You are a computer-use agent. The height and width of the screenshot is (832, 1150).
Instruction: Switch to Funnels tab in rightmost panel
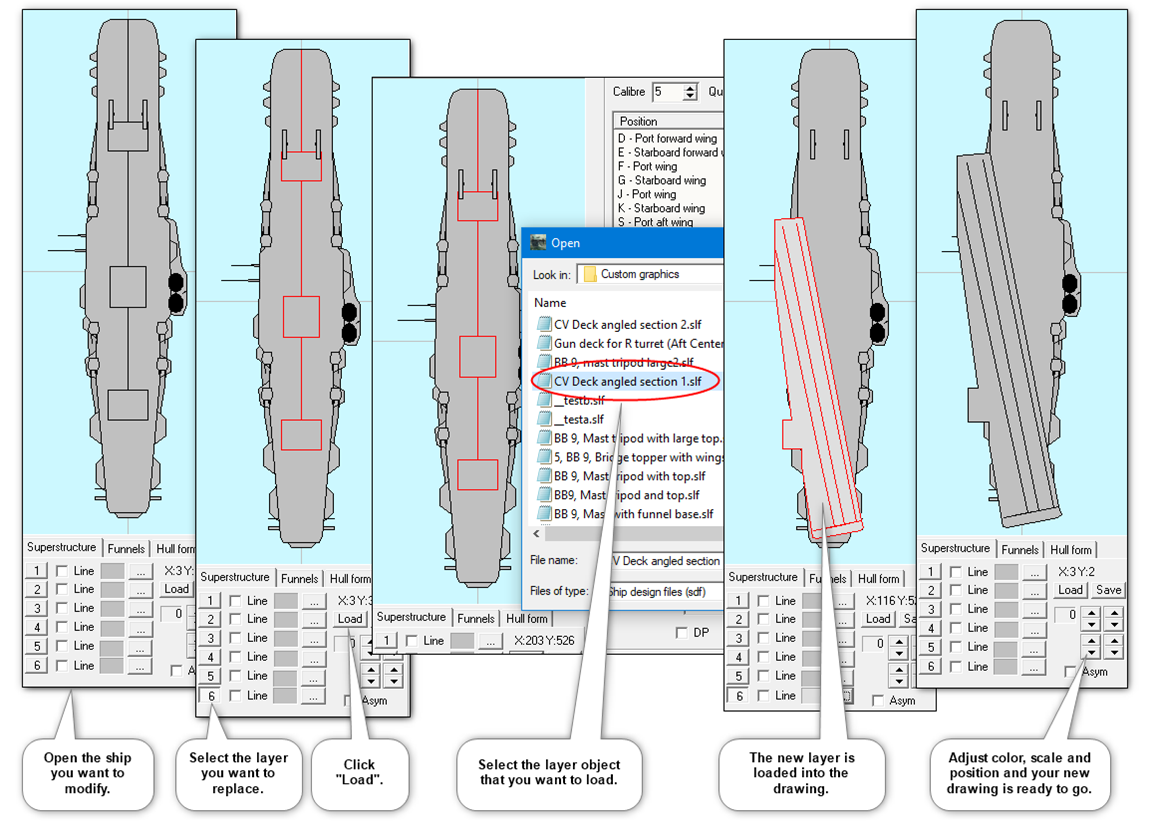(x=1019, y=550)
